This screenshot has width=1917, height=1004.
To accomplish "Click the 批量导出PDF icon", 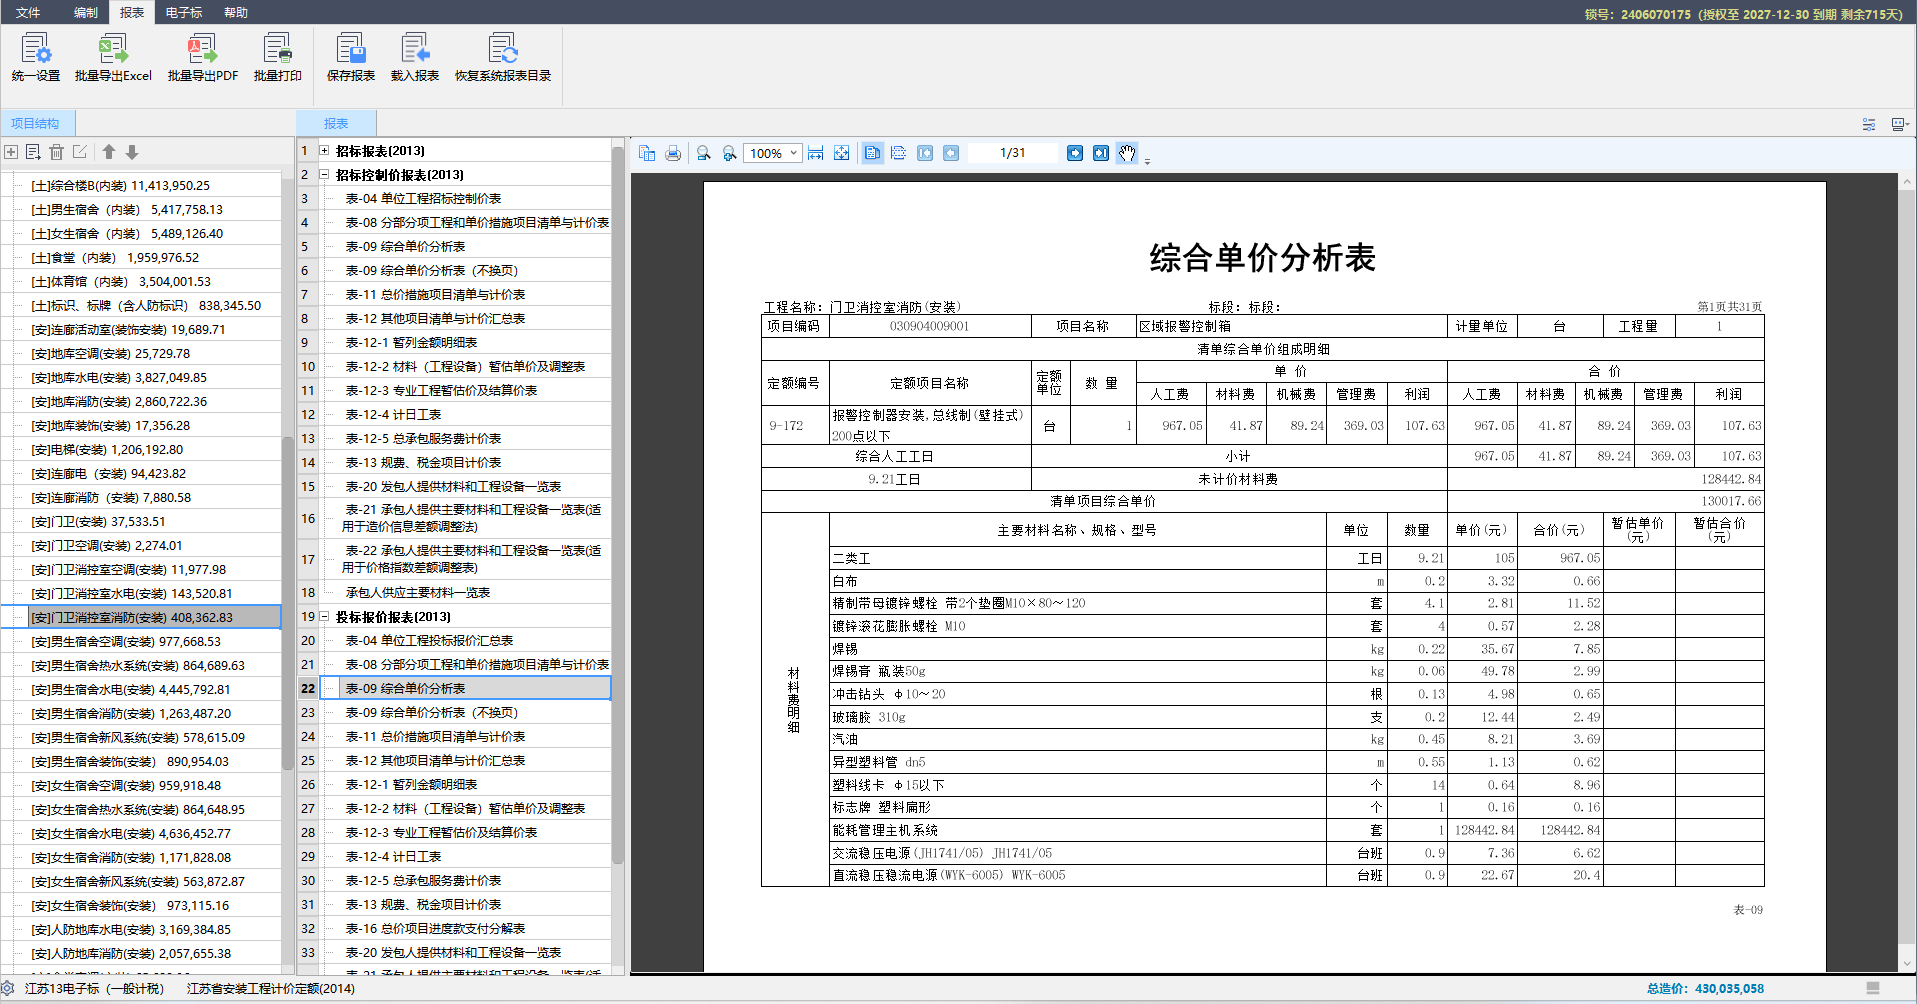I will pyautogui.click(x=202, y=57).
